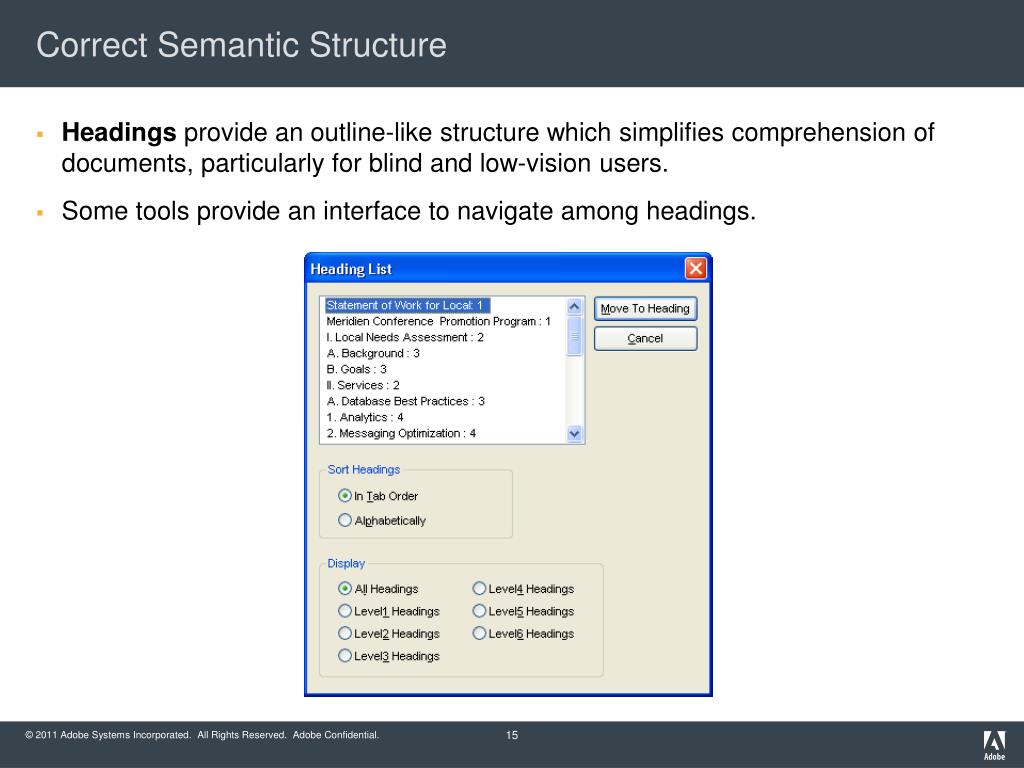Click the Cancel button
The width and height of the screenshot is (1024, 768).
645,339
